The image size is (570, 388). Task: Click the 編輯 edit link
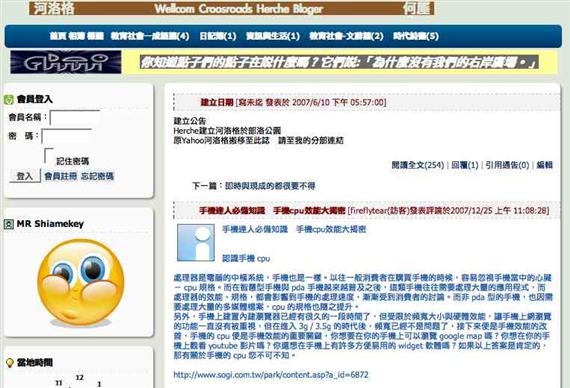point(544,165)
